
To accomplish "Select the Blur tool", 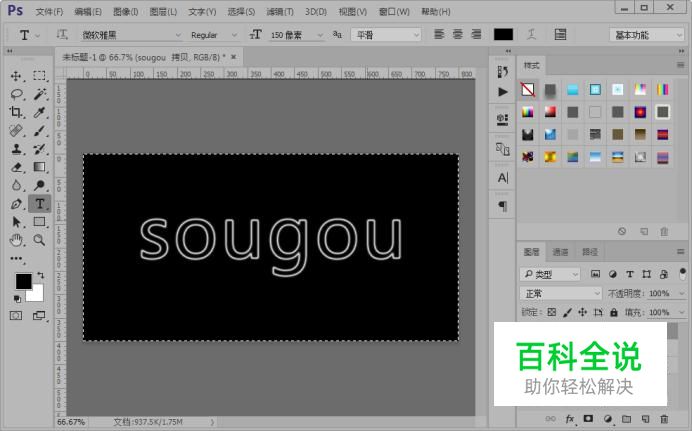I will [x=16, y=185].
